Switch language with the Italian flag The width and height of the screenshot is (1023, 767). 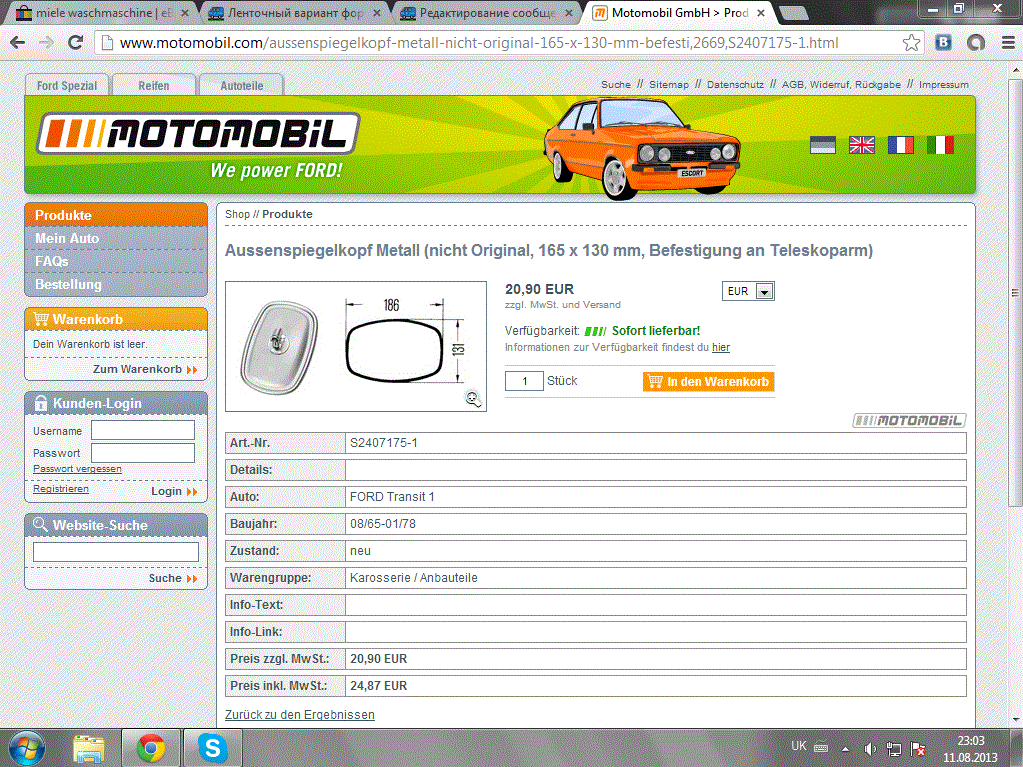940,145
